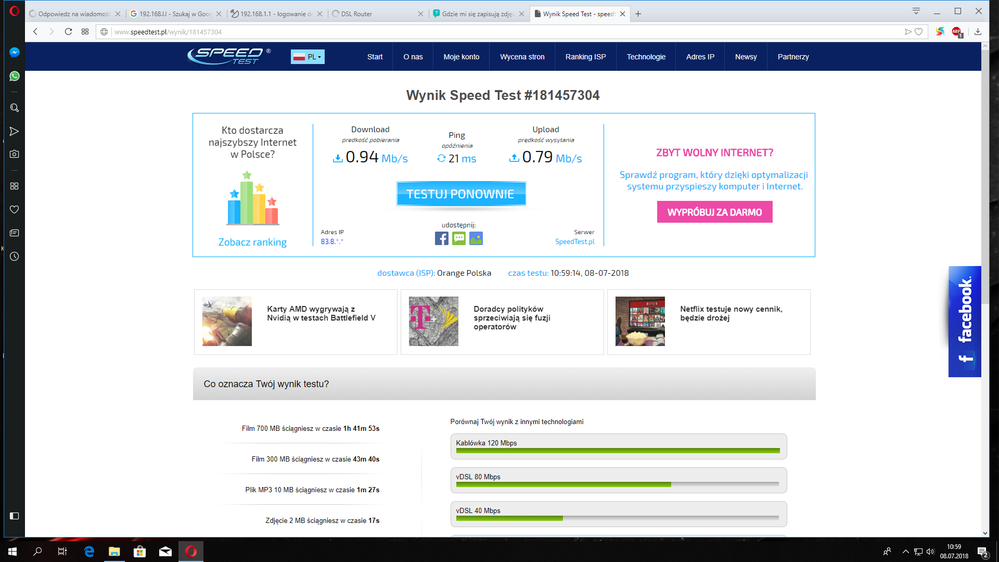The height and width of the screenshot is (562, 999).
Task: Open the tab menu dropdown in the title bar
Action: 915,11
